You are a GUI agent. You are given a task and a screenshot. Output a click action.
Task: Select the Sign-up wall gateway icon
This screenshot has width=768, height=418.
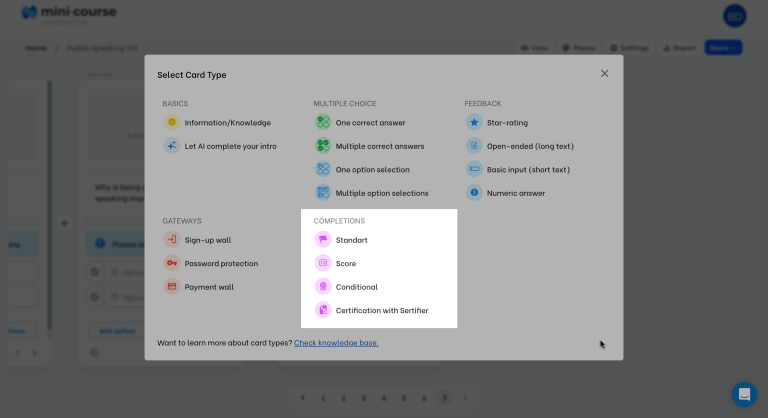coord(172,240)
